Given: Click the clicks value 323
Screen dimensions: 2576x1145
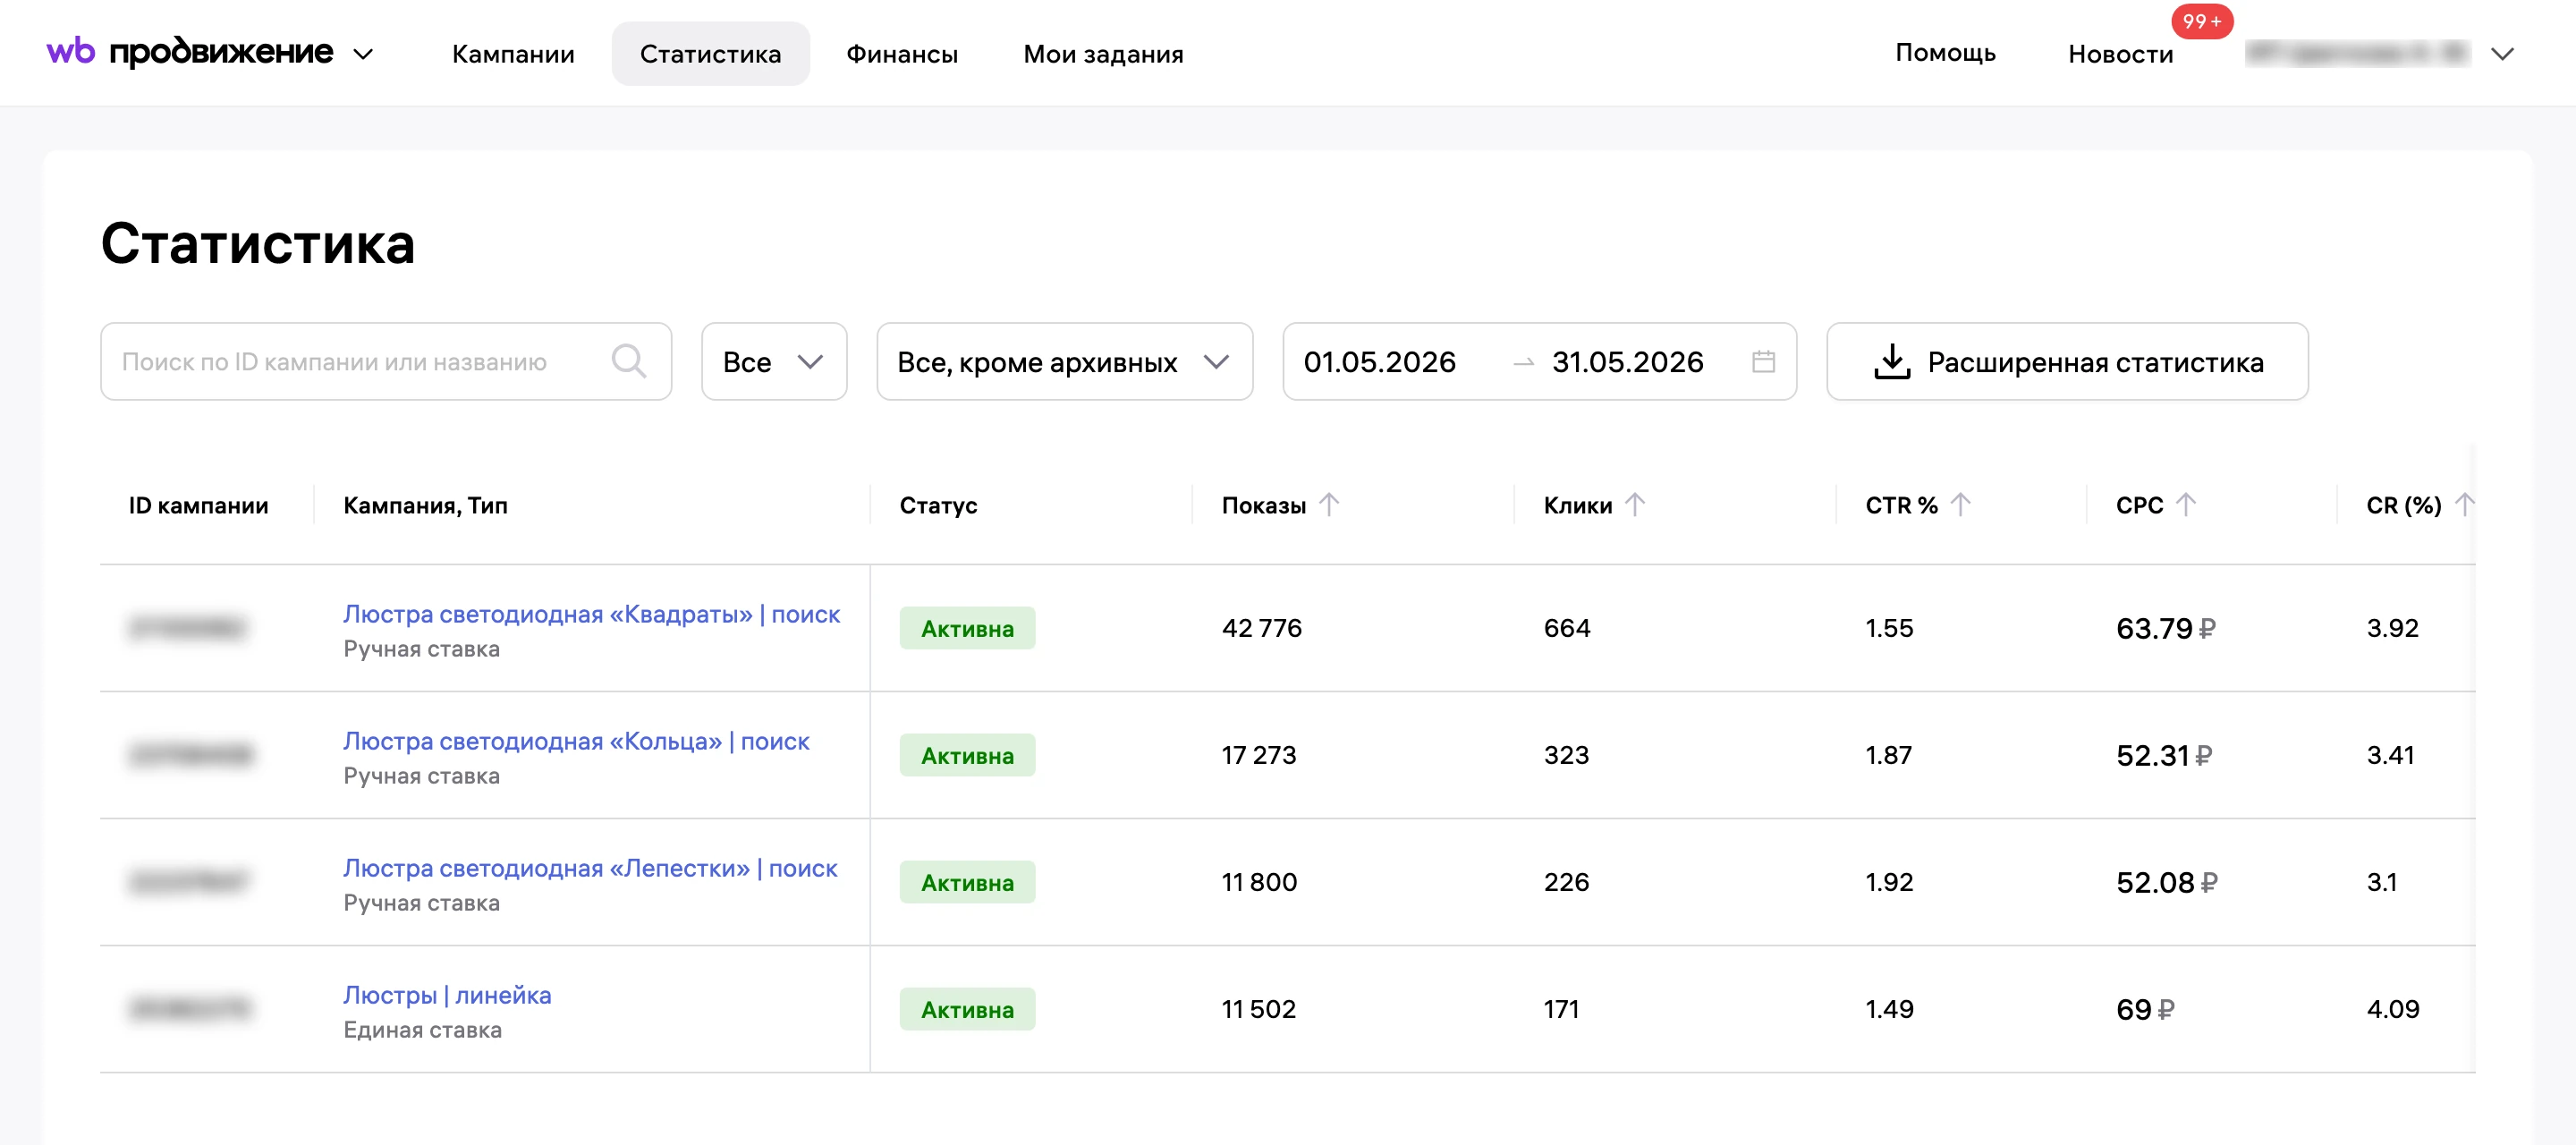Looking at the screenshot, I should pyautogui.click(x=1566, y=755).
